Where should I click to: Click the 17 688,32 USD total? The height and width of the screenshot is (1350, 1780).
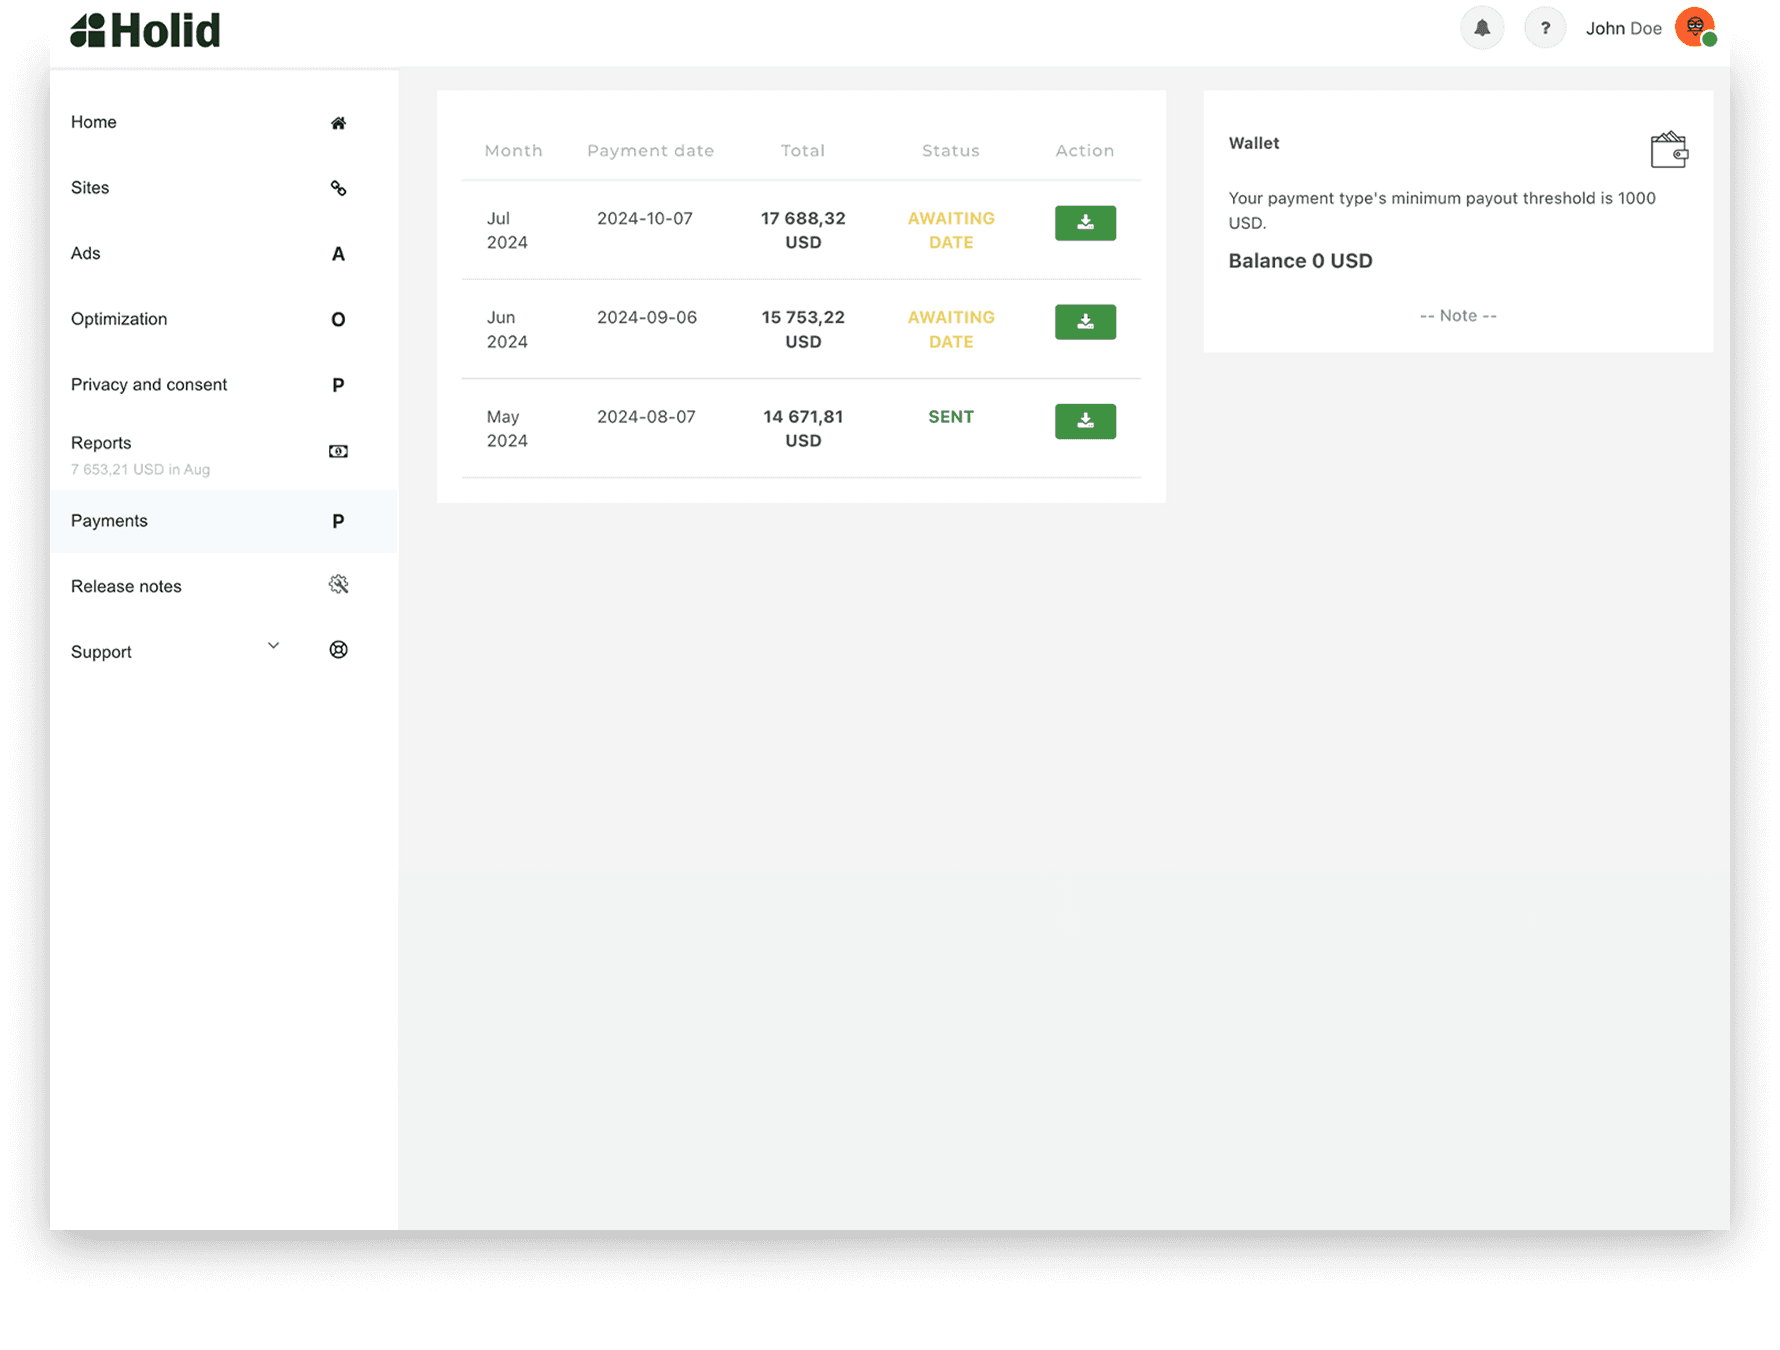tap(803, 230)
